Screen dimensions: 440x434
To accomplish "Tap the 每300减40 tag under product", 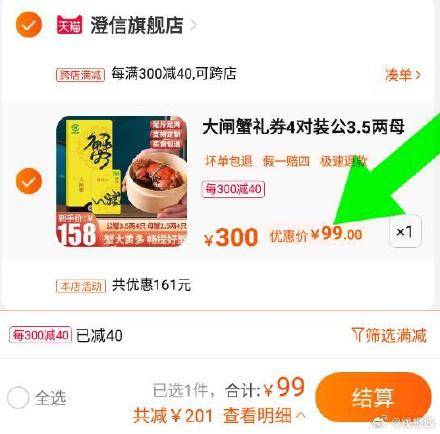I will point(233,189).
